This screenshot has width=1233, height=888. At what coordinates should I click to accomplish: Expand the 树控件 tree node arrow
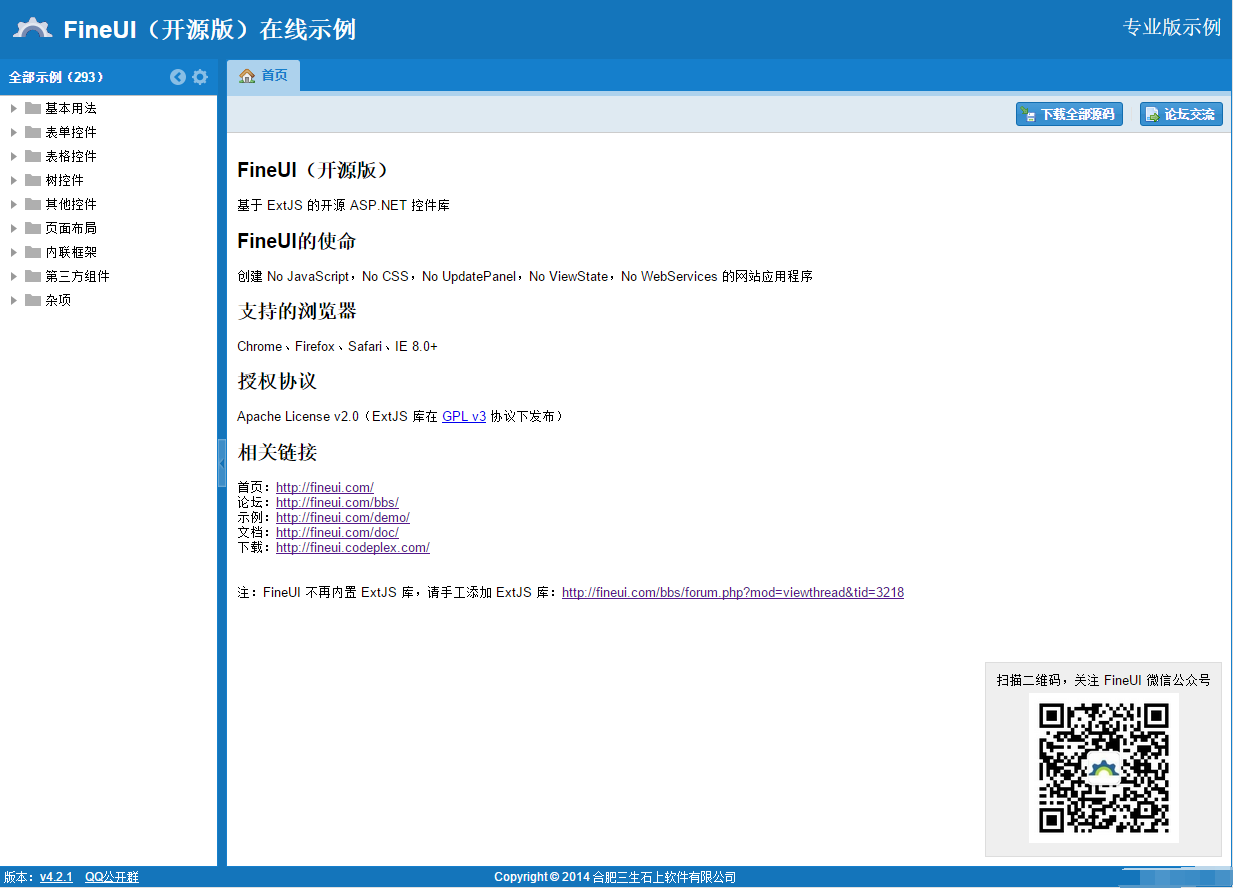(x=14, y=180)
